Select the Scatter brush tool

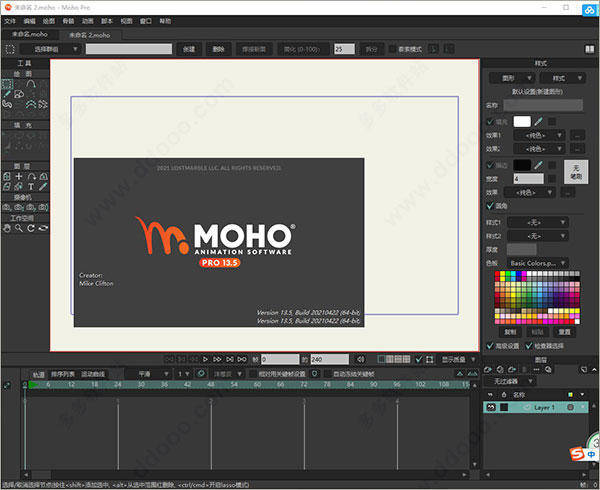coord(43,104)
